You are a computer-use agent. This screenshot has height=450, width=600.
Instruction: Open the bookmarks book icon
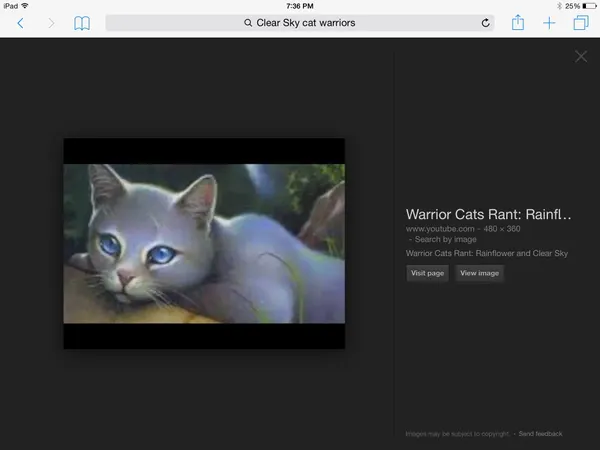tap(82, 23)
